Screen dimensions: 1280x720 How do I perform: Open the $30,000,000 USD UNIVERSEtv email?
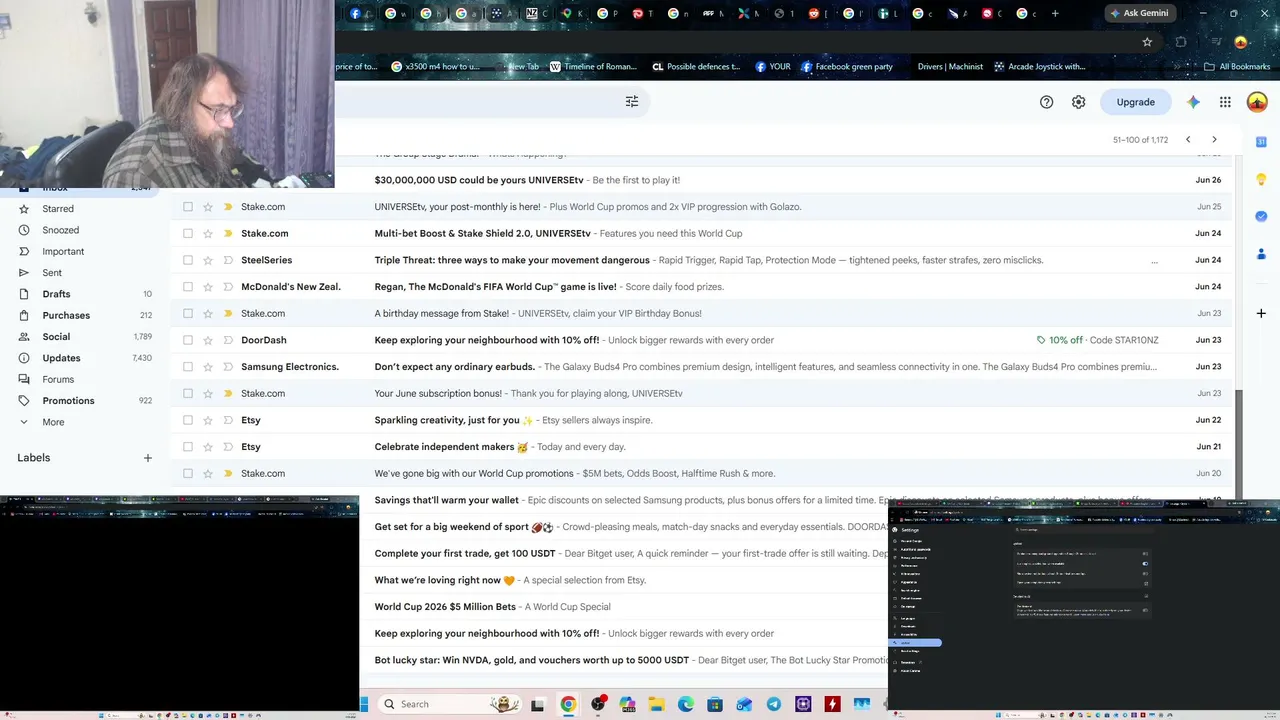(704, 180)
